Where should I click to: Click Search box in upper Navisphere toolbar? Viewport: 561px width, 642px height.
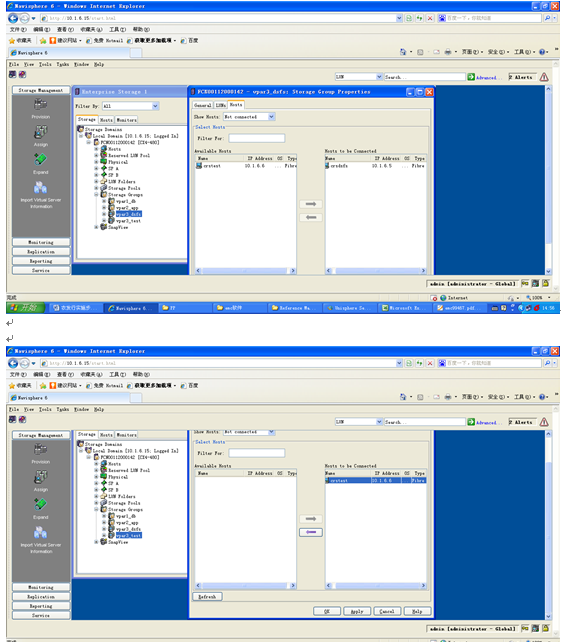tap(424, 77)
